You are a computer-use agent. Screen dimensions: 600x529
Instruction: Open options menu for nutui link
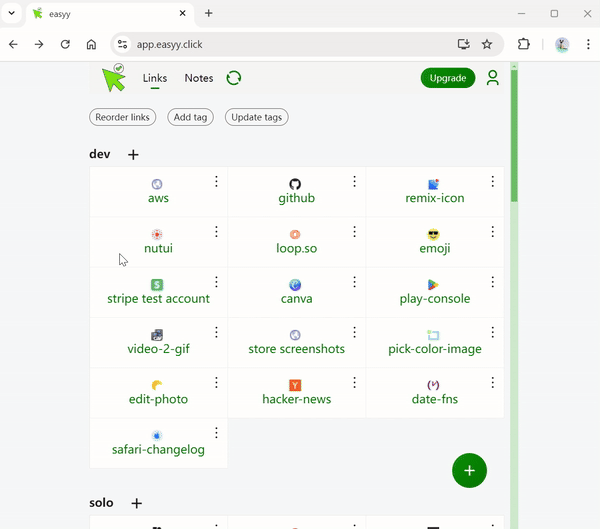click(216, 232)
